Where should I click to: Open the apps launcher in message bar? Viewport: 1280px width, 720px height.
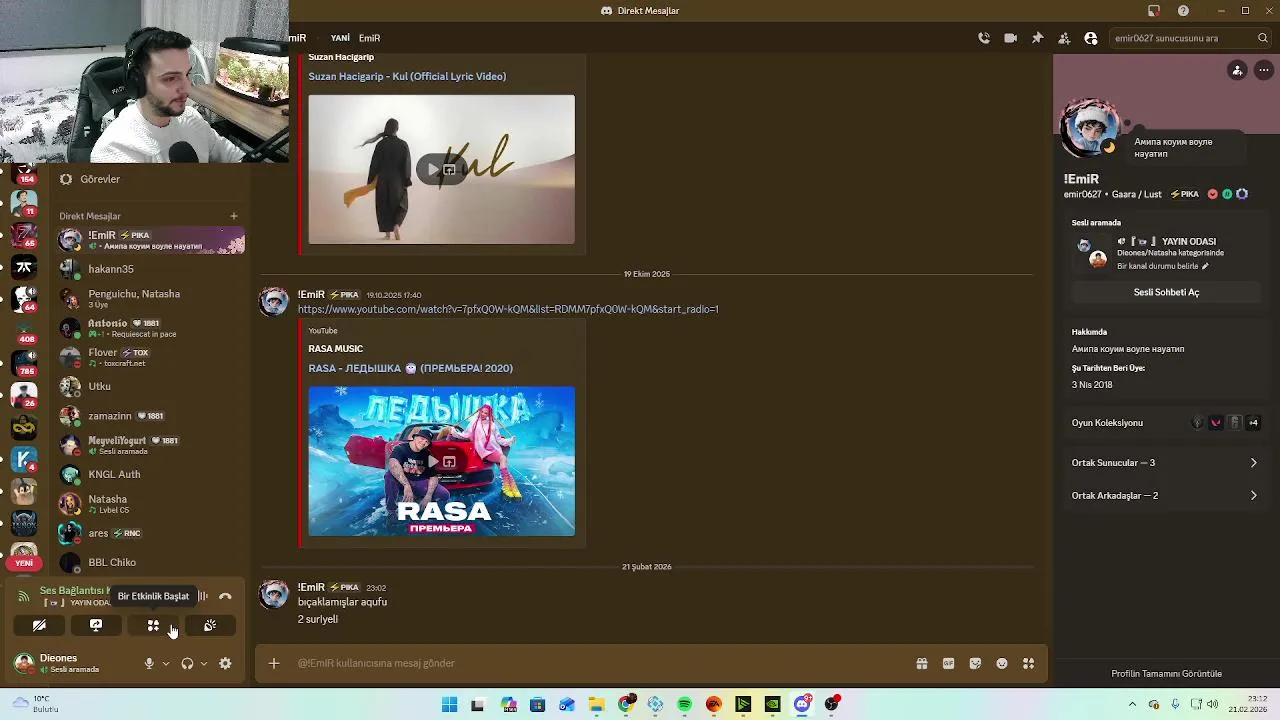click(x=1029, y=663)
